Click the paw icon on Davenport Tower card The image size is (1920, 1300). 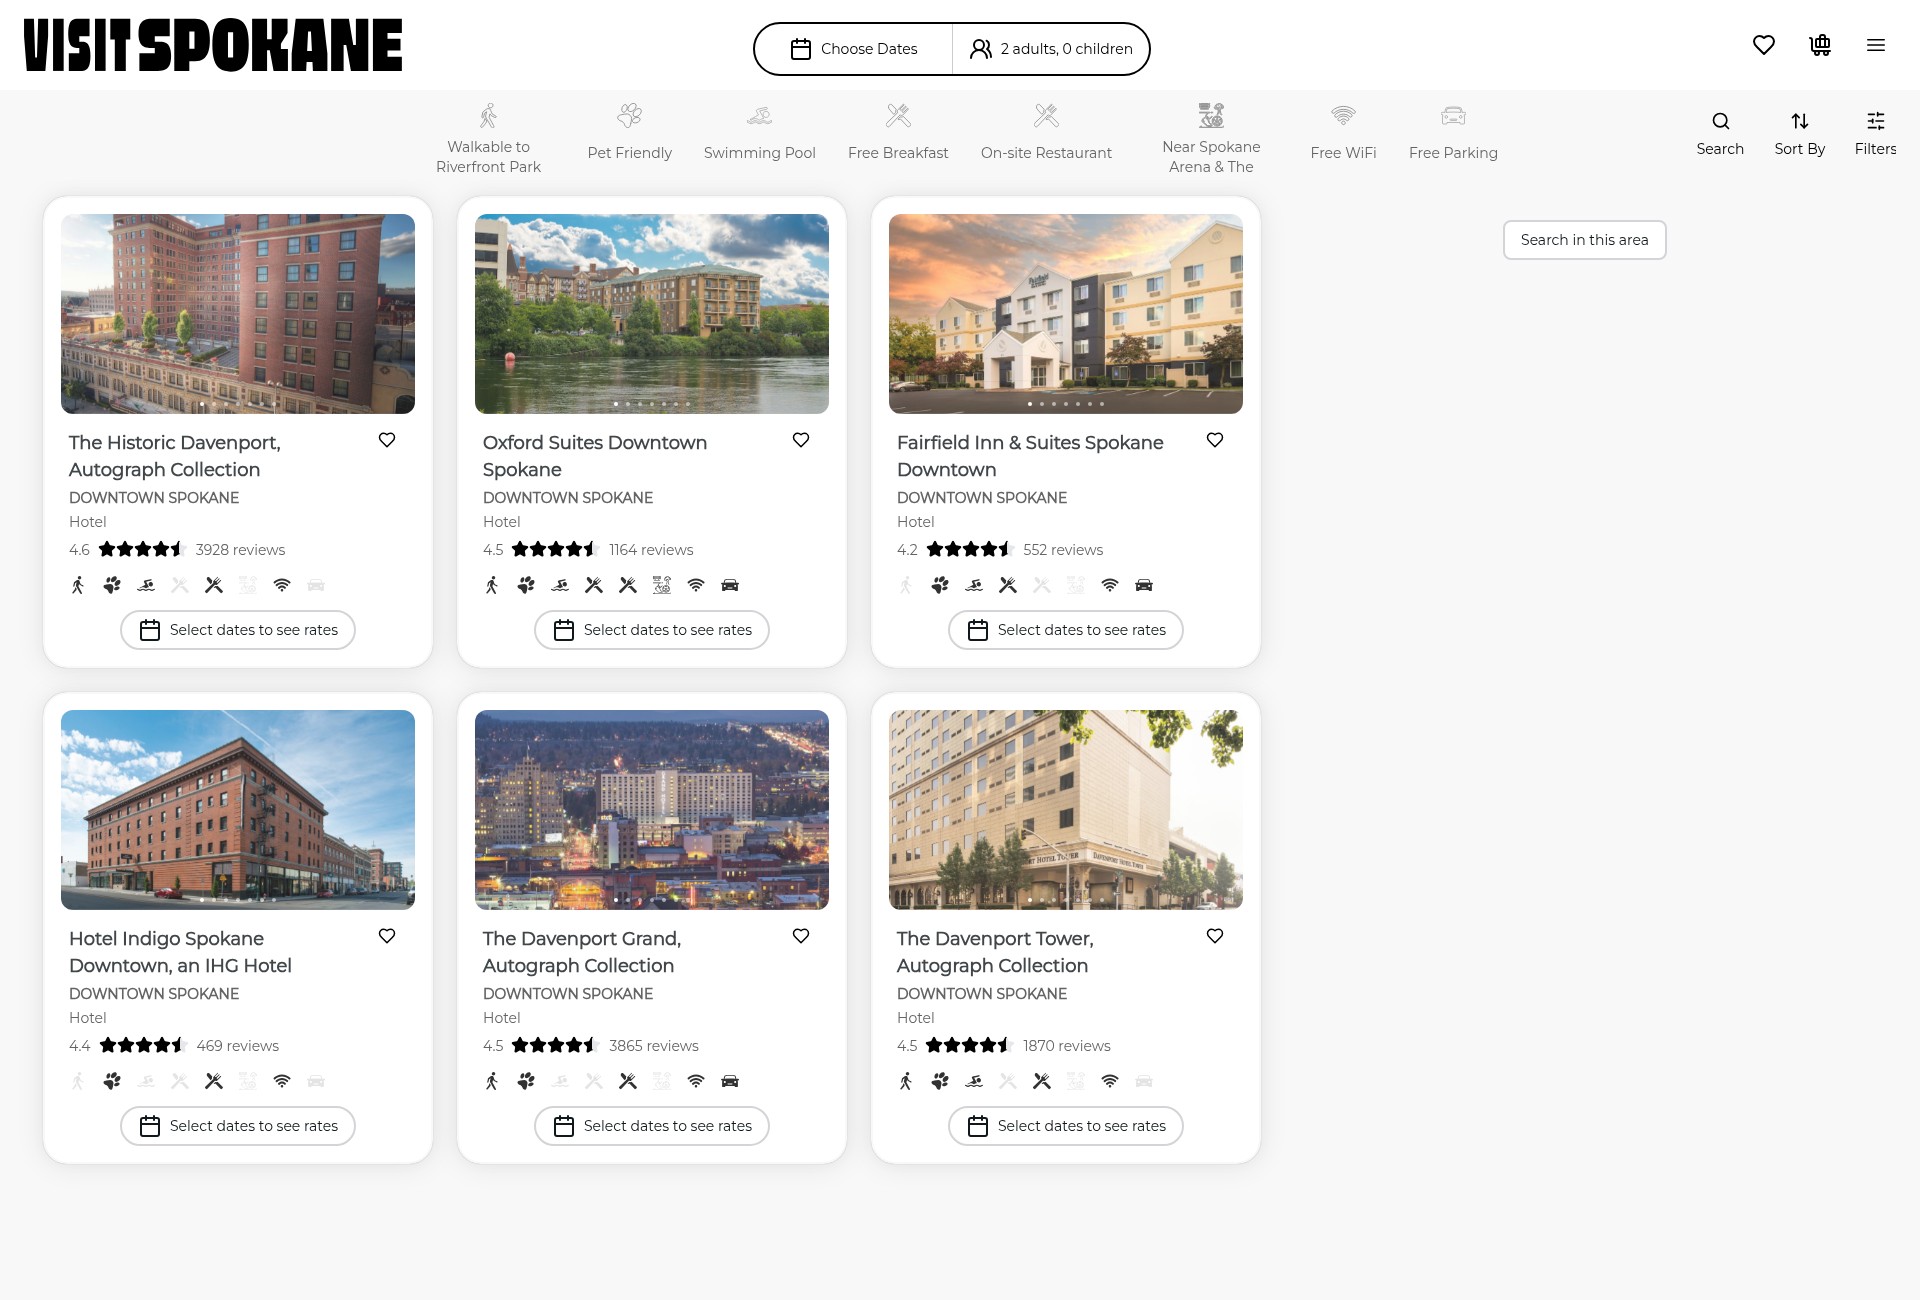tap(940, 1081)
